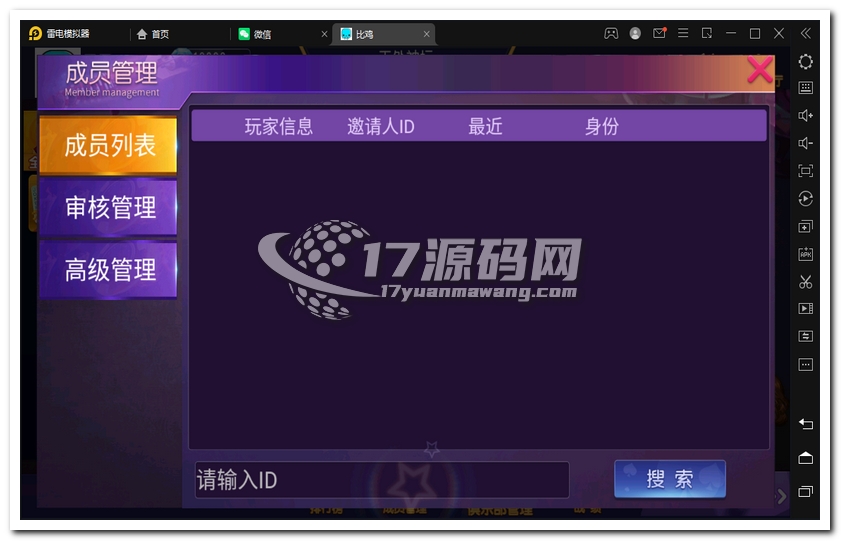This screenshot has width=841, height=541.
Task: Click the volume up icon
Action: (x=806, y=115)
